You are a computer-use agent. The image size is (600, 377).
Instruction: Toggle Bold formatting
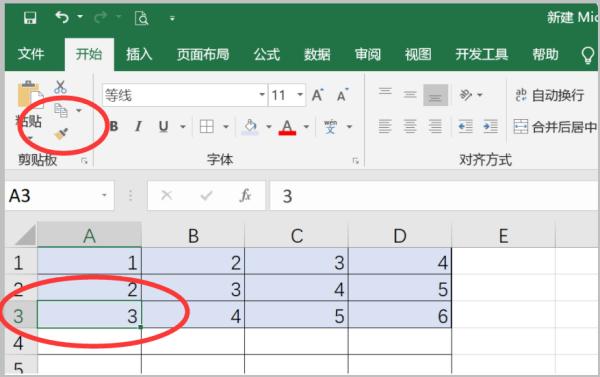click(x=114, y=126)
